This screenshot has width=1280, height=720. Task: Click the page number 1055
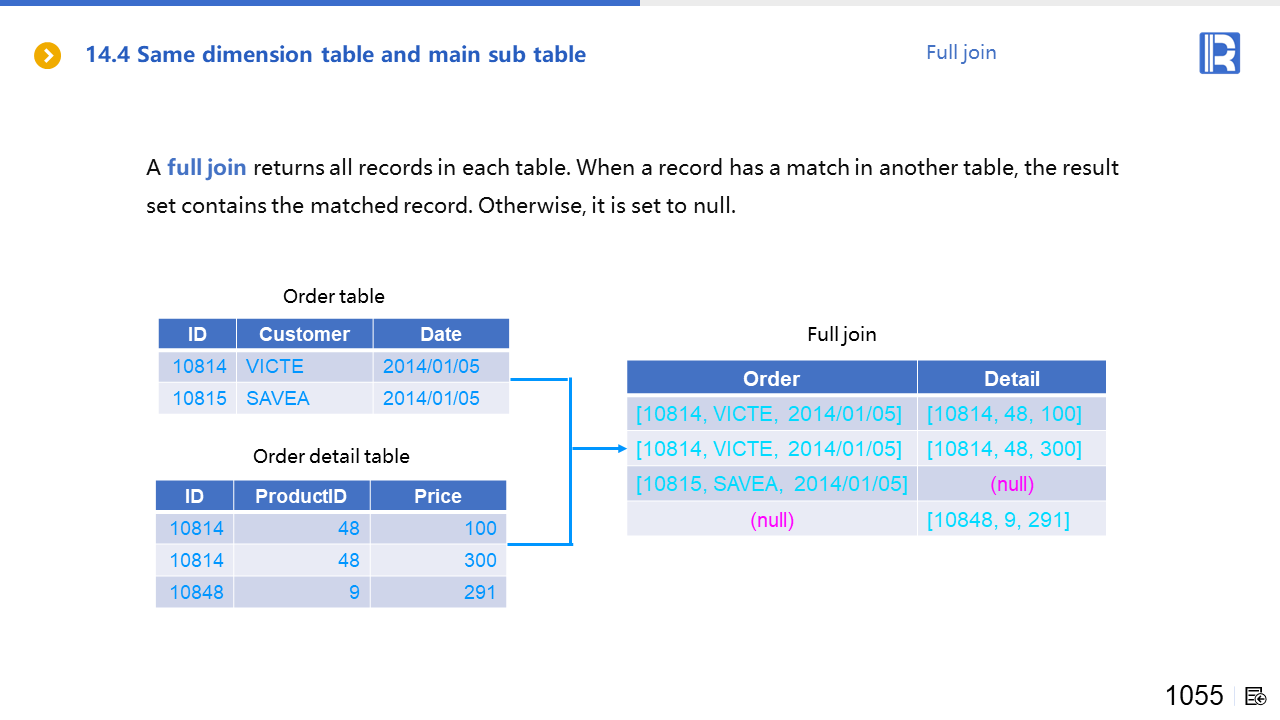tap(1194, 695)
